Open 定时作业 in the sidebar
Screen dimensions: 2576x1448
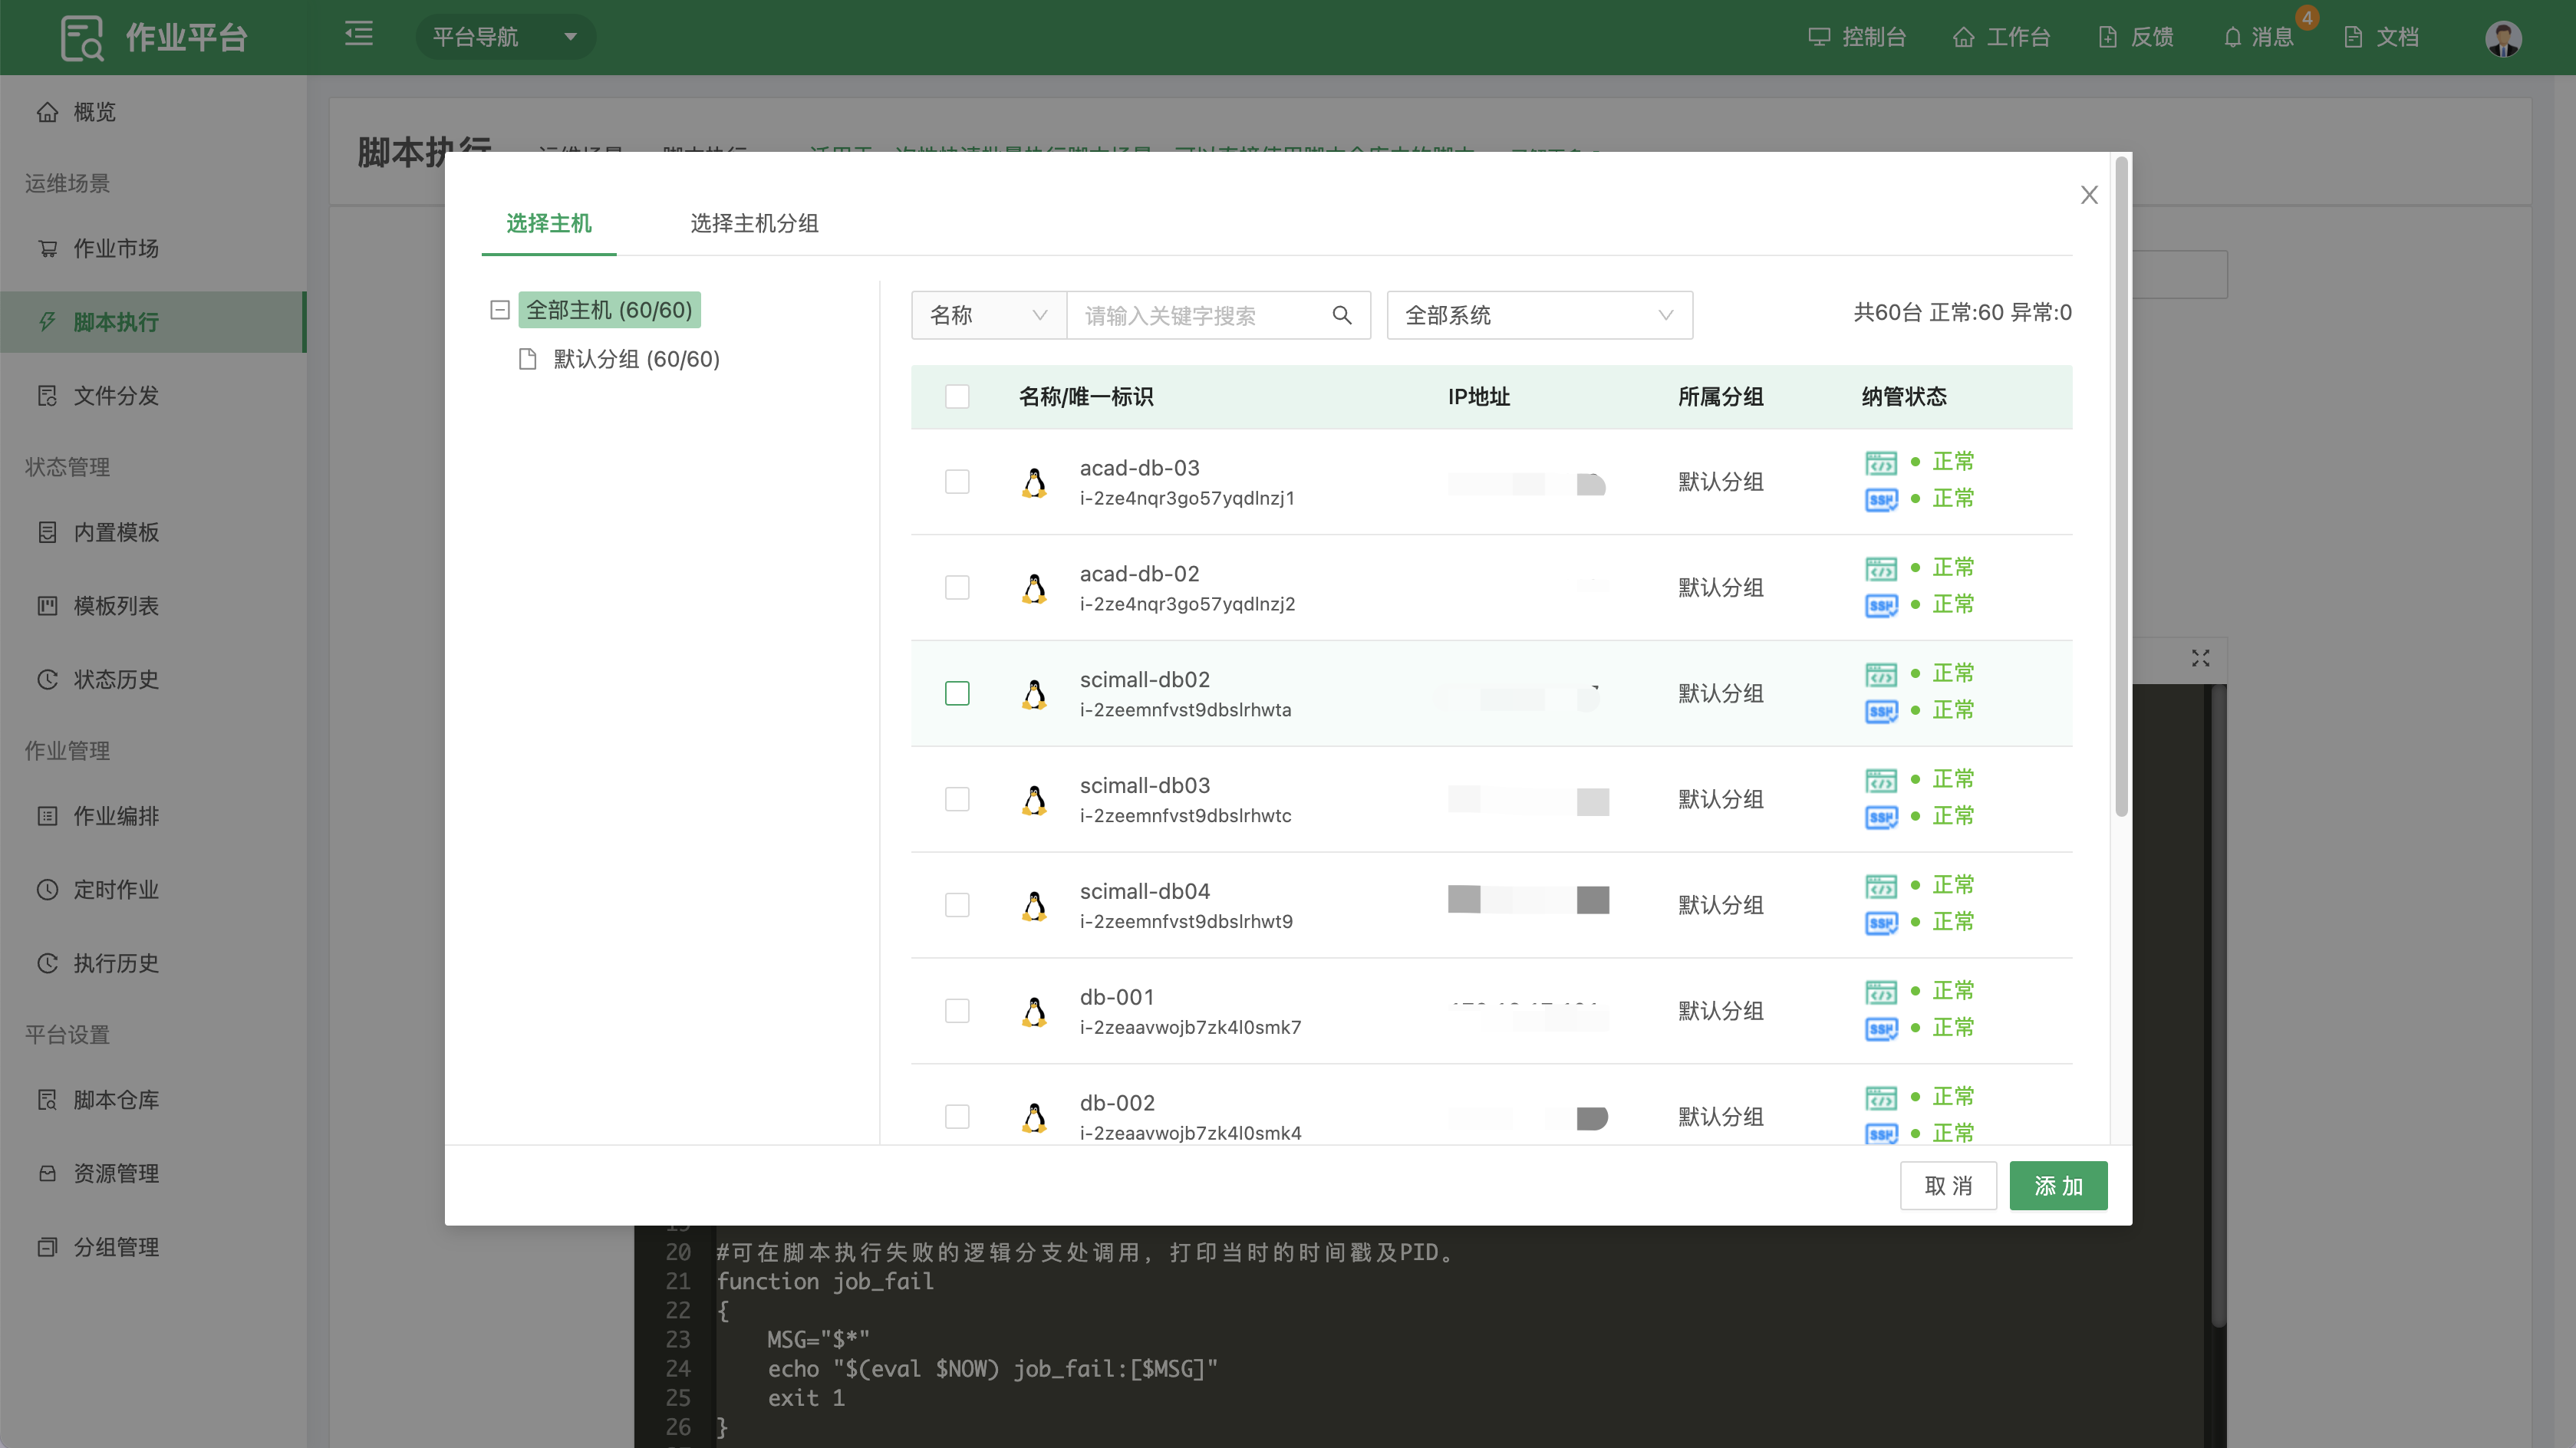tap(153, 890)
